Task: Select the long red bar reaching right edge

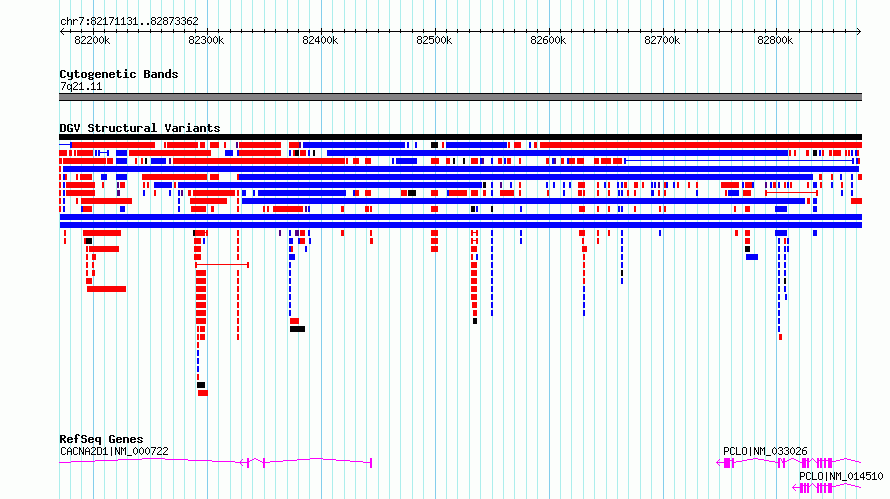Action: [x=701, y=145]
